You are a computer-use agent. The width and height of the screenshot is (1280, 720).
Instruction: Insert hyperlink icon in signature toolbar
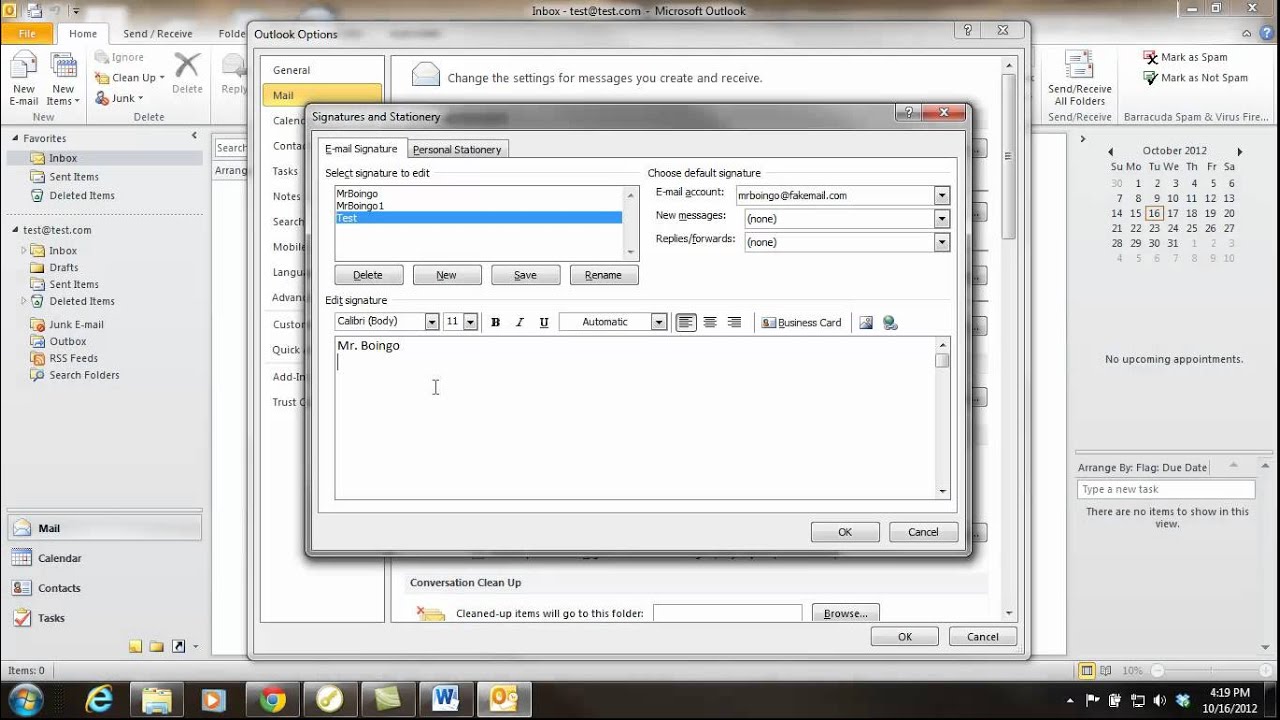click(x=890, y=322)
